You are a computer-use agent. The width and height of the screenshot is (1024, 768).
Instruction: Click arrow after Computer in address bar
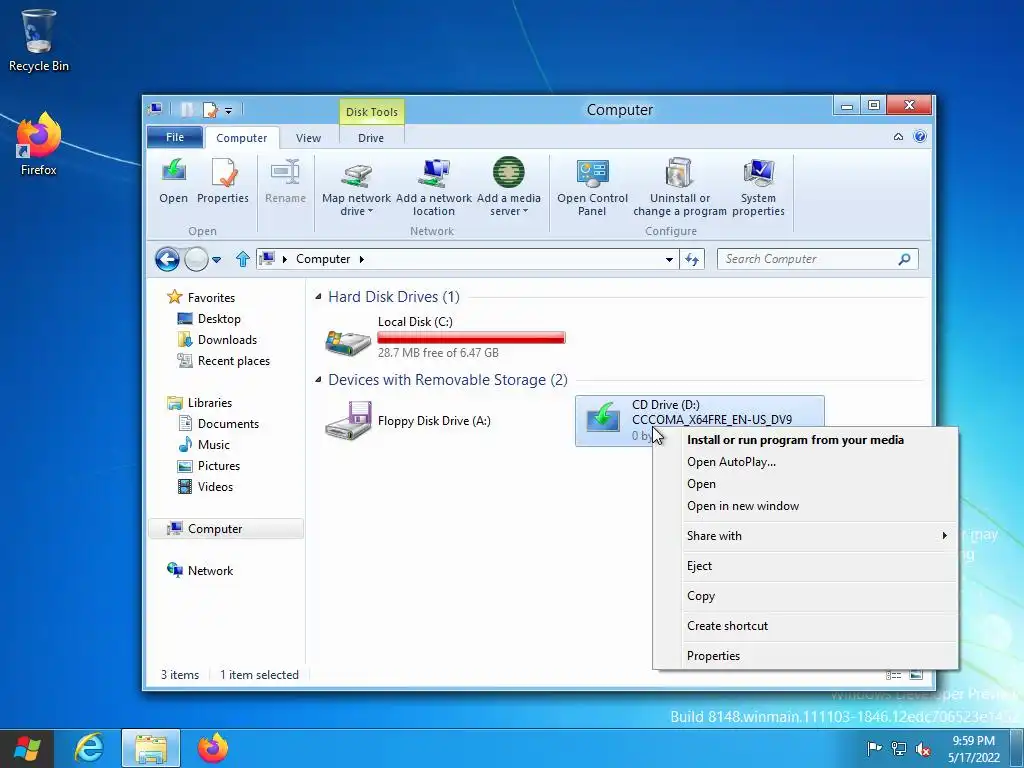[x=361, y=259]
